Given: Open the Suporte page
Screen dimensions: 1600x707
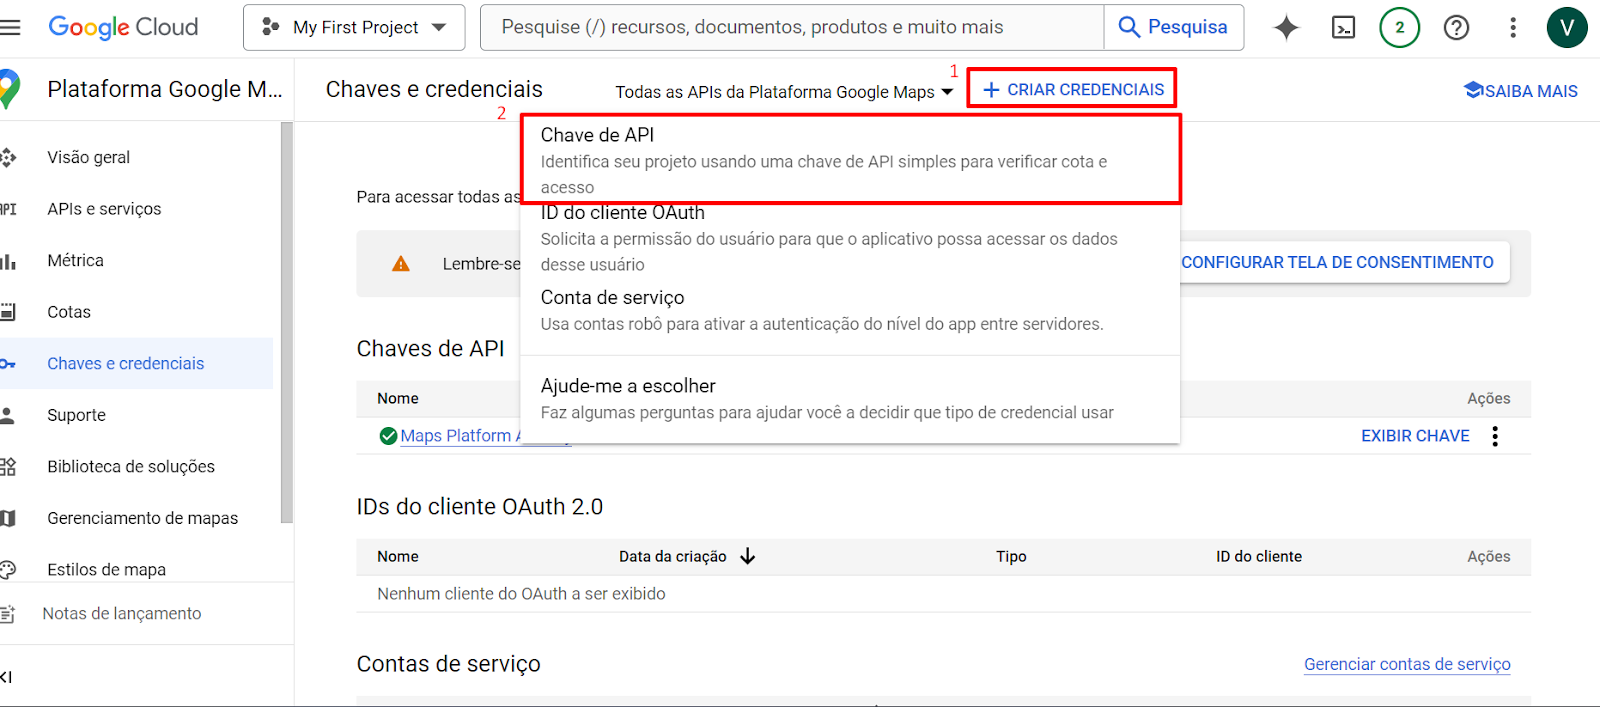Looking at the screenshot, I should [x=76, y=415].
